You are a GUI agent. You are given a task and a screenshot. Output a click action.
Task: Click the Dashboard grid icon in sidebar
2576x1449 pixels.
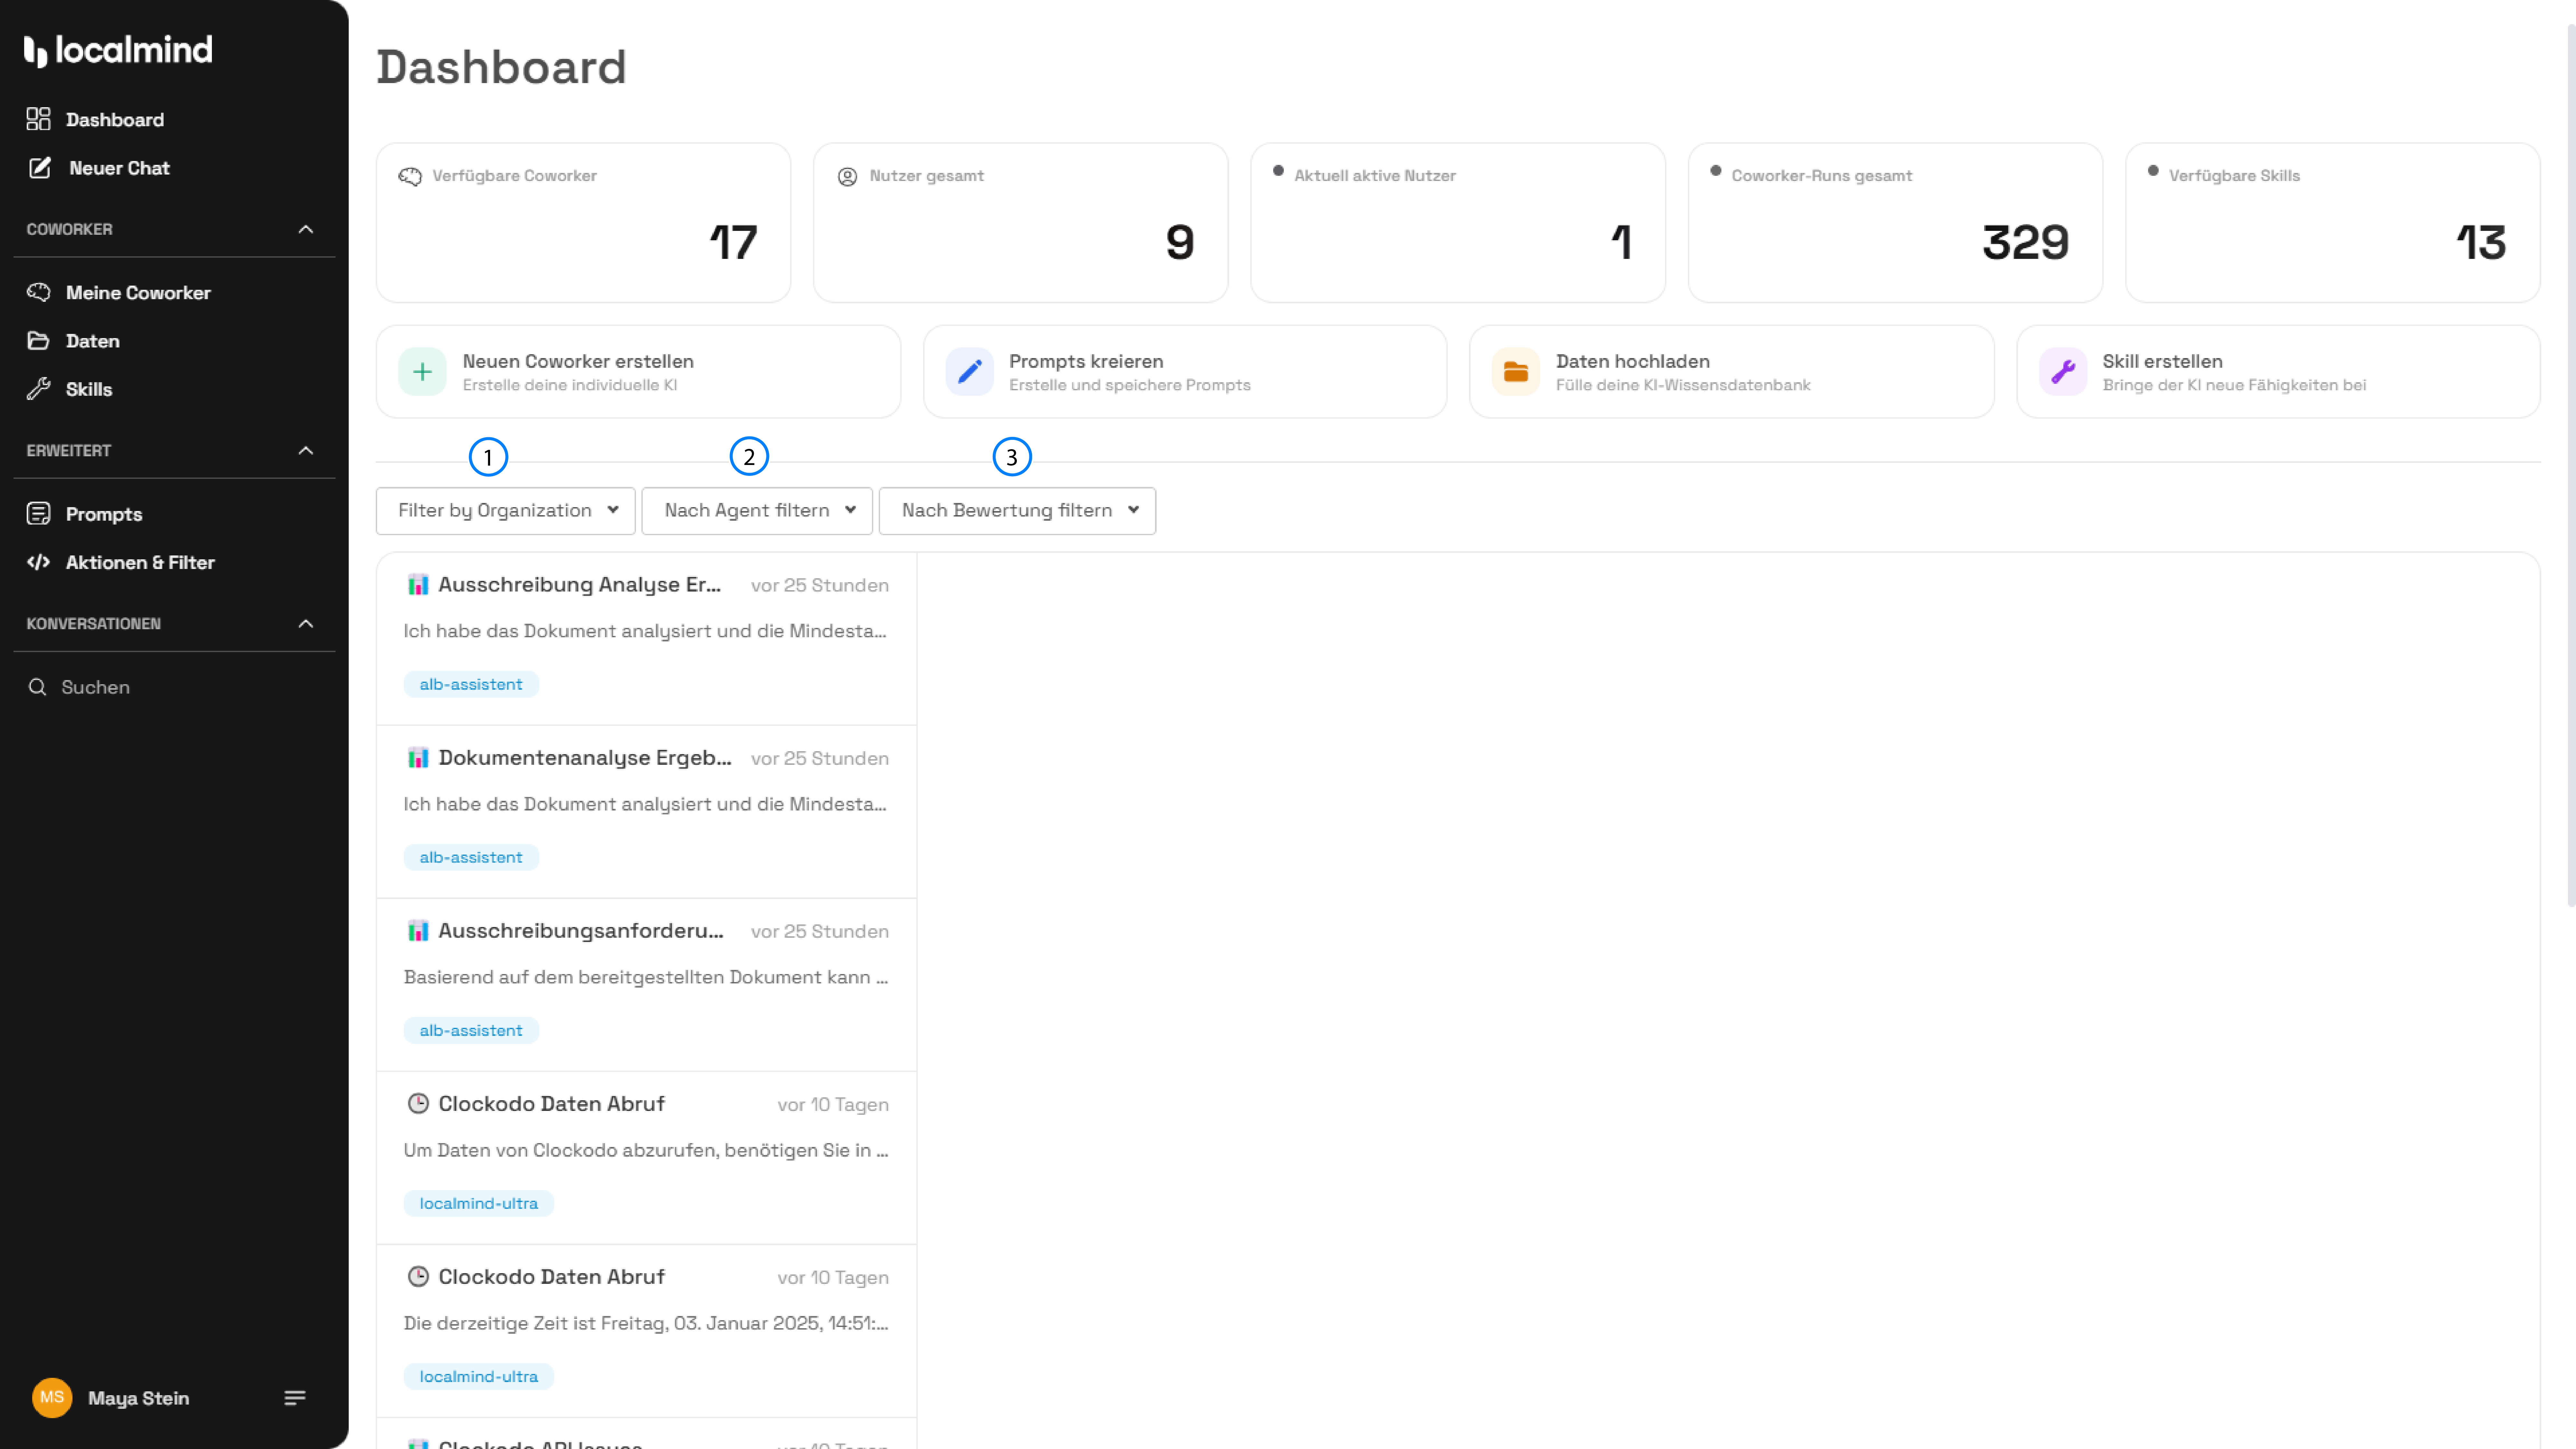point(38,119)
